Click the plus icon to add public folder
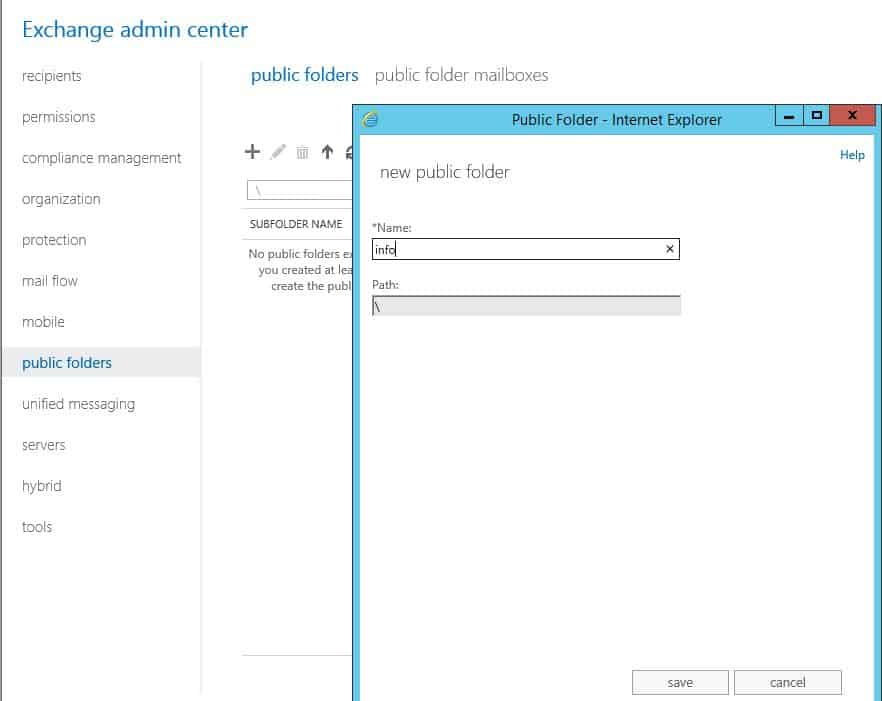The height and width of the screenshot is (701, 882). coord(252,152)
